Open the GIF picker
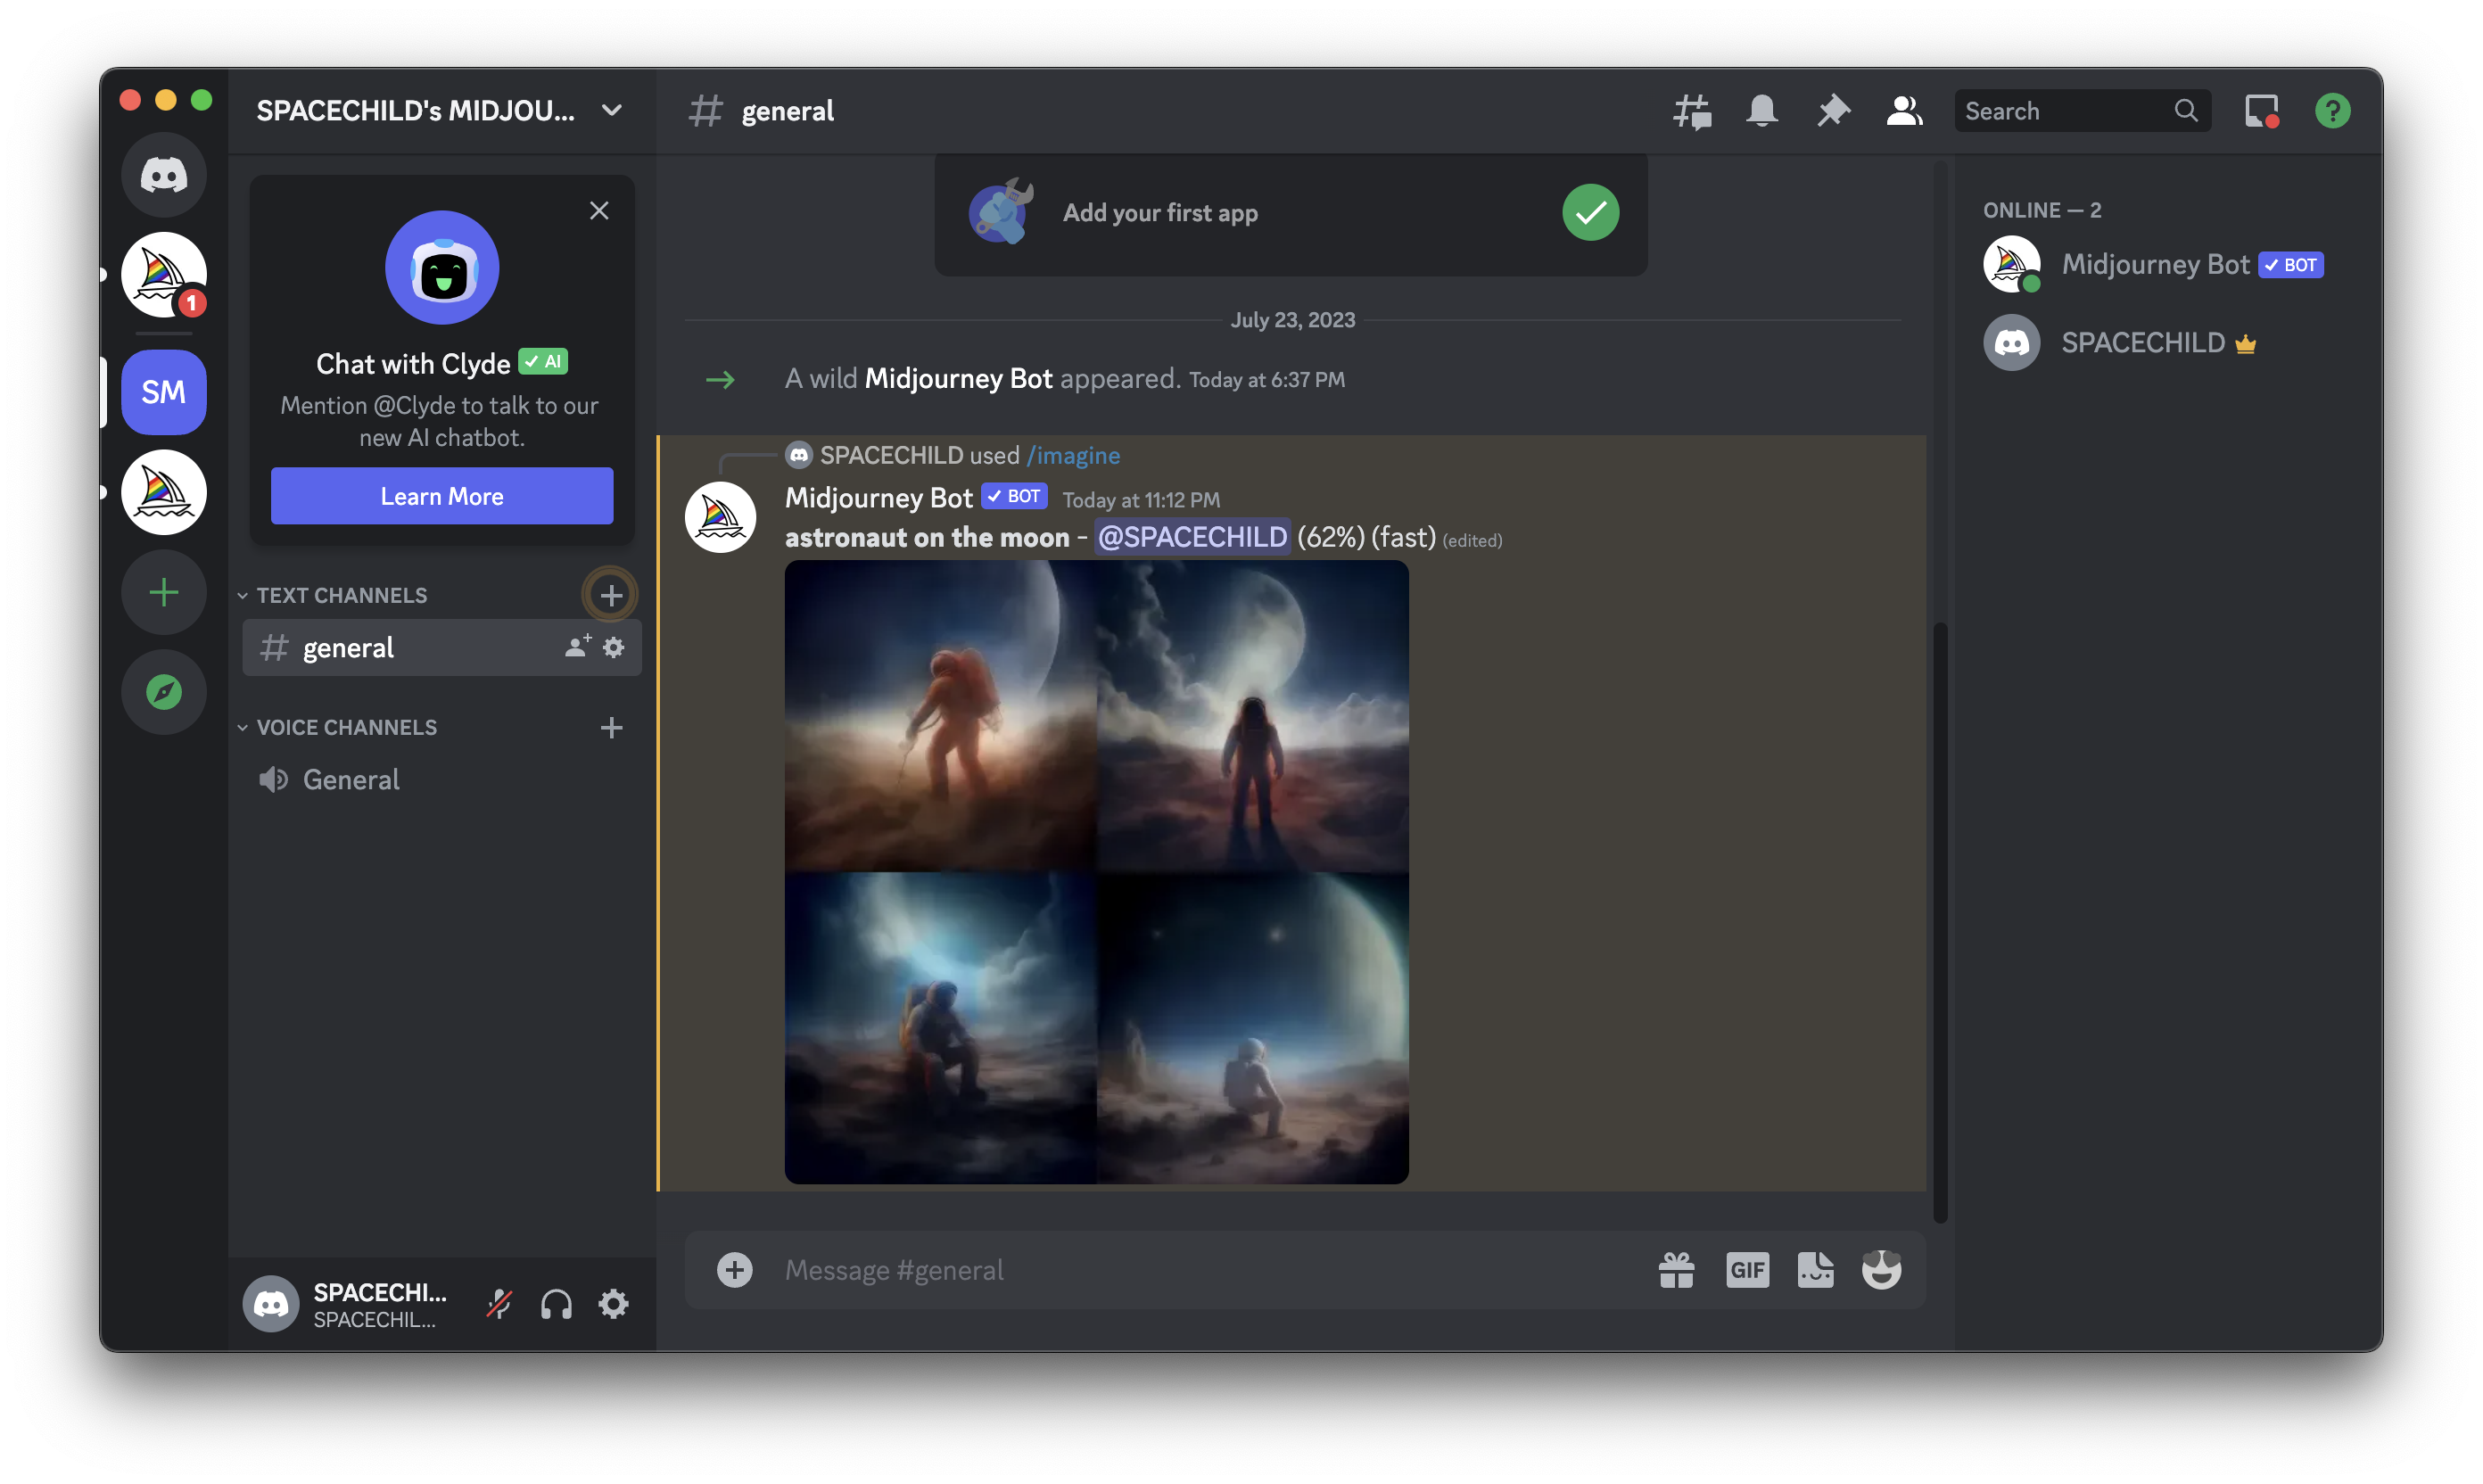 (1747, 1270)
